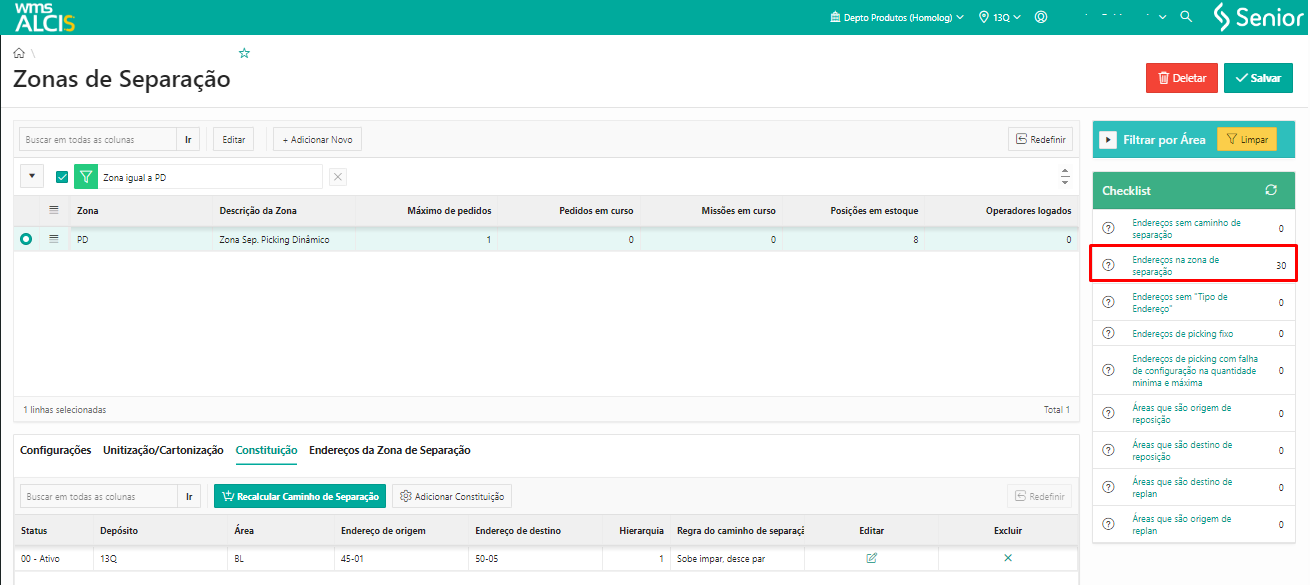Screen dimensions: 1310x585
Task: Toggle the filter up/down arrows at grid right
Action: coord(1065,177)
